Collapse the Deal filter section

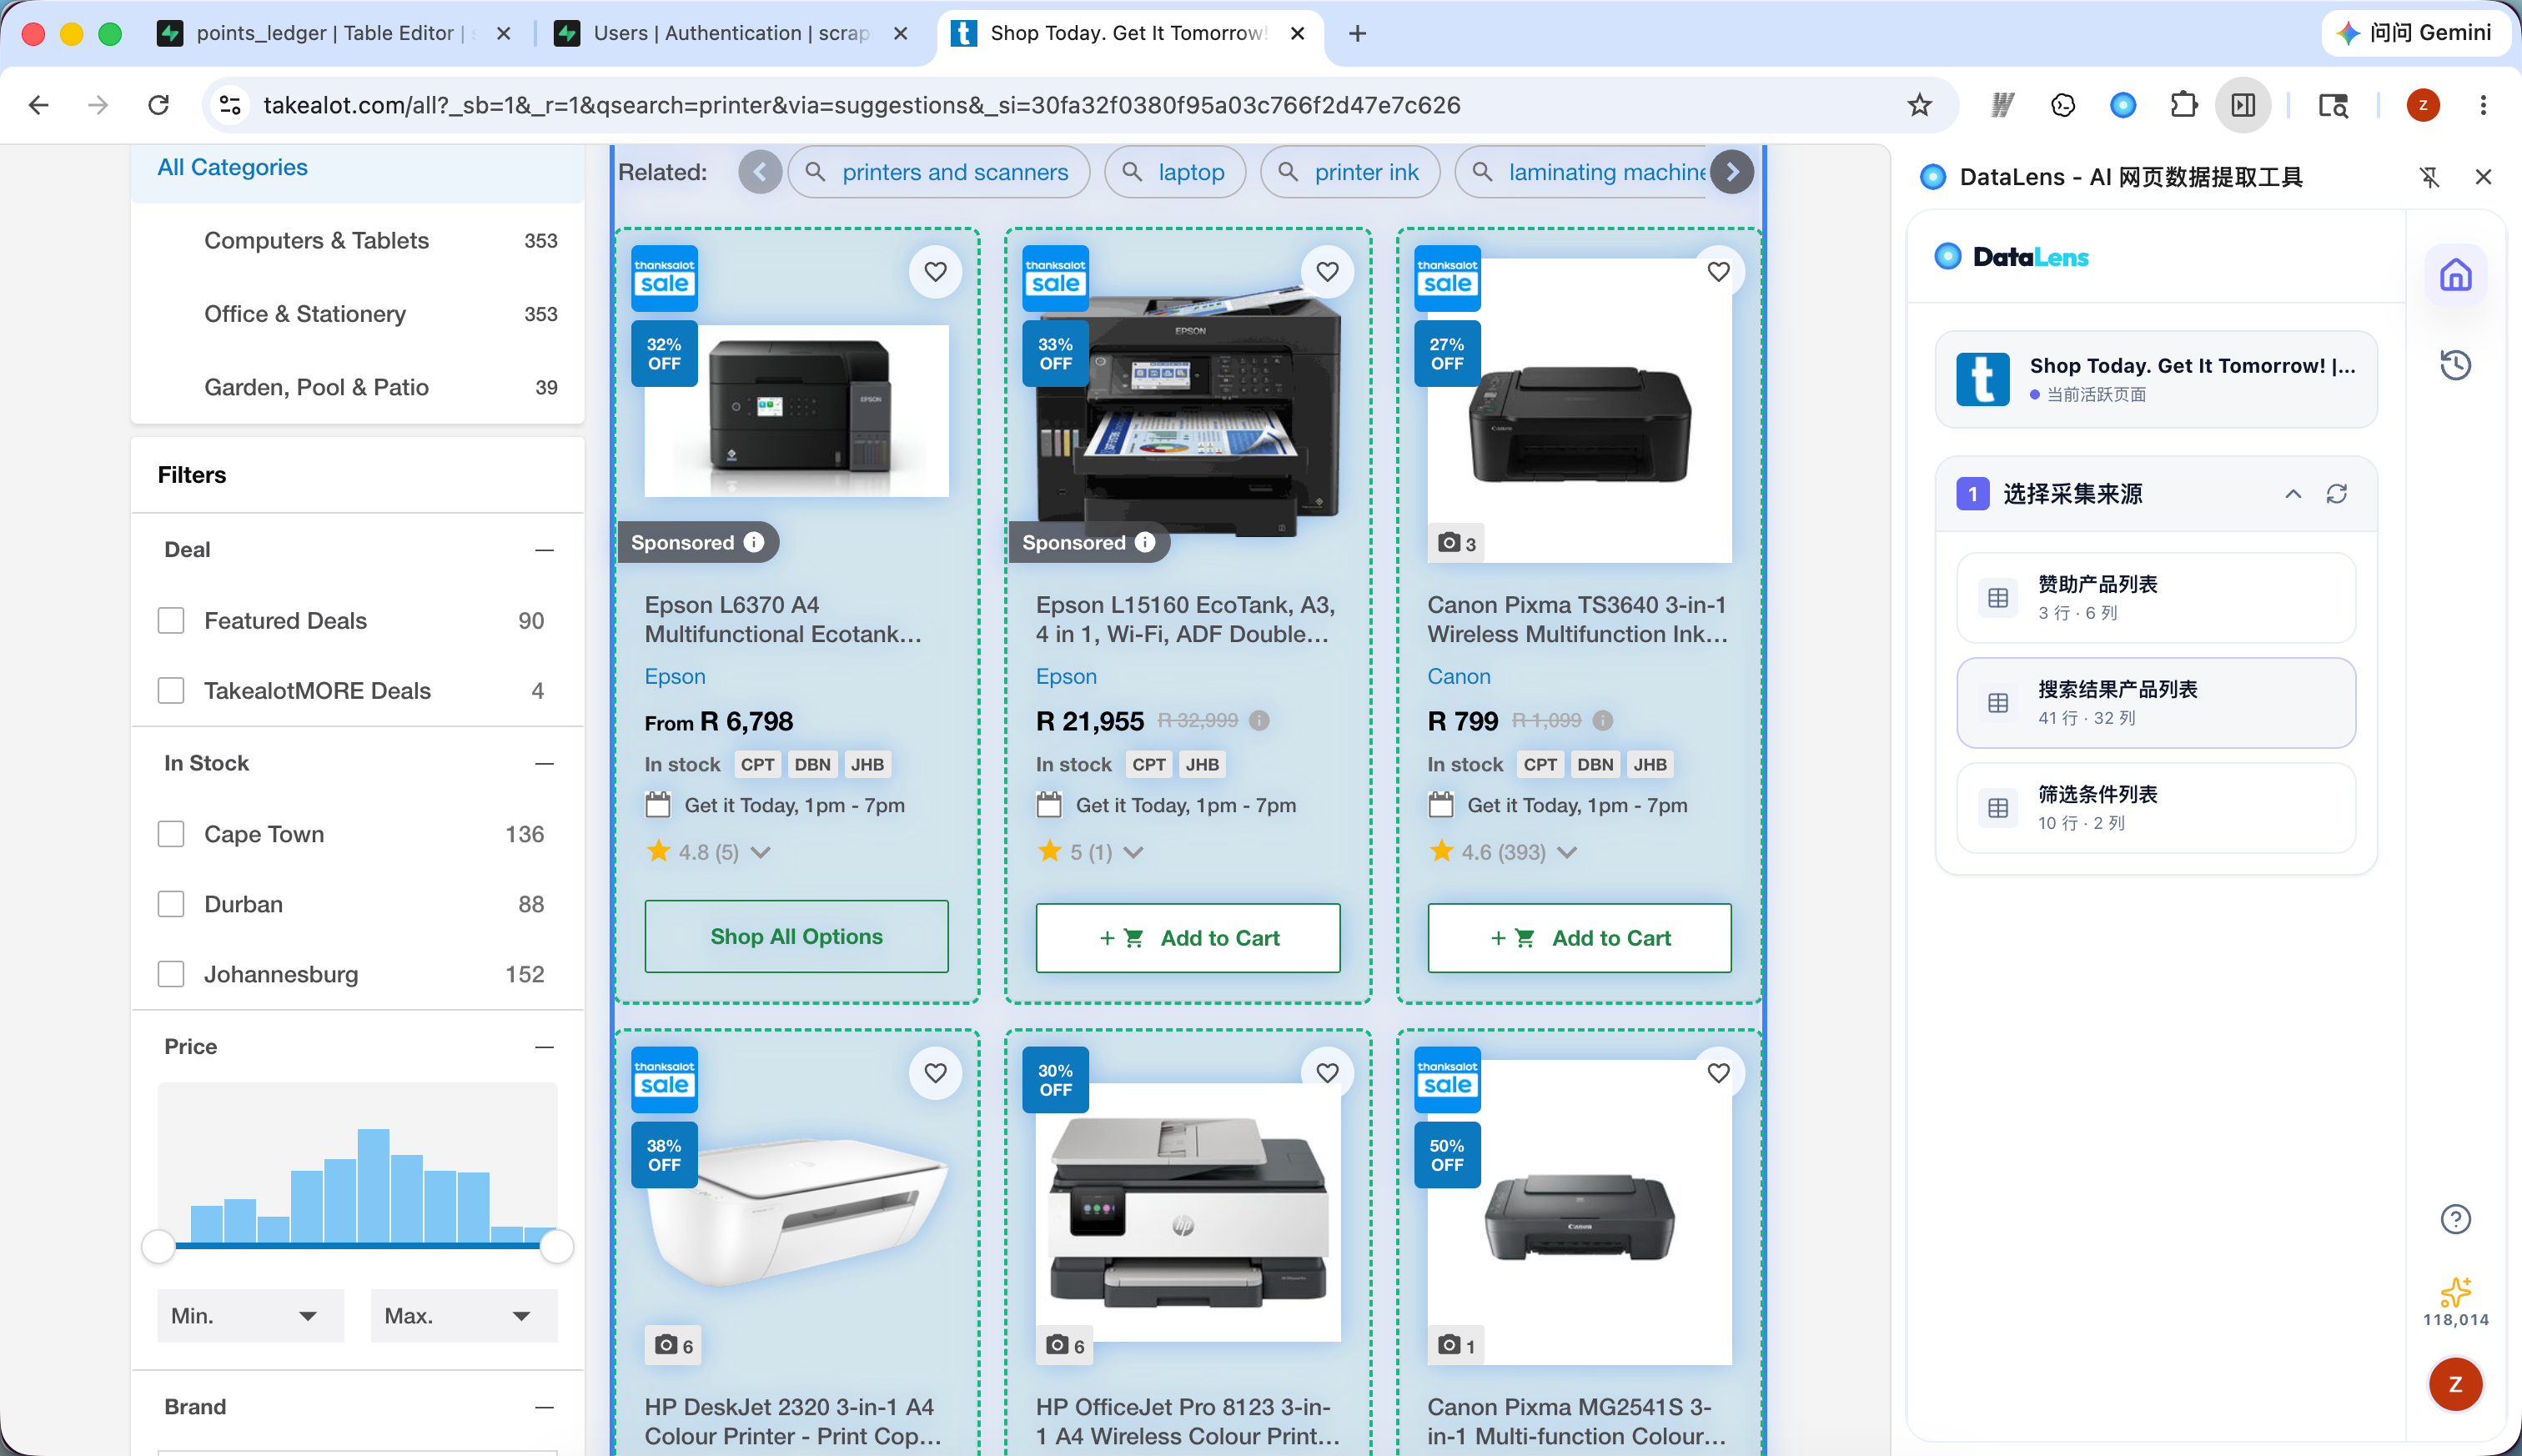click(544, 550)
